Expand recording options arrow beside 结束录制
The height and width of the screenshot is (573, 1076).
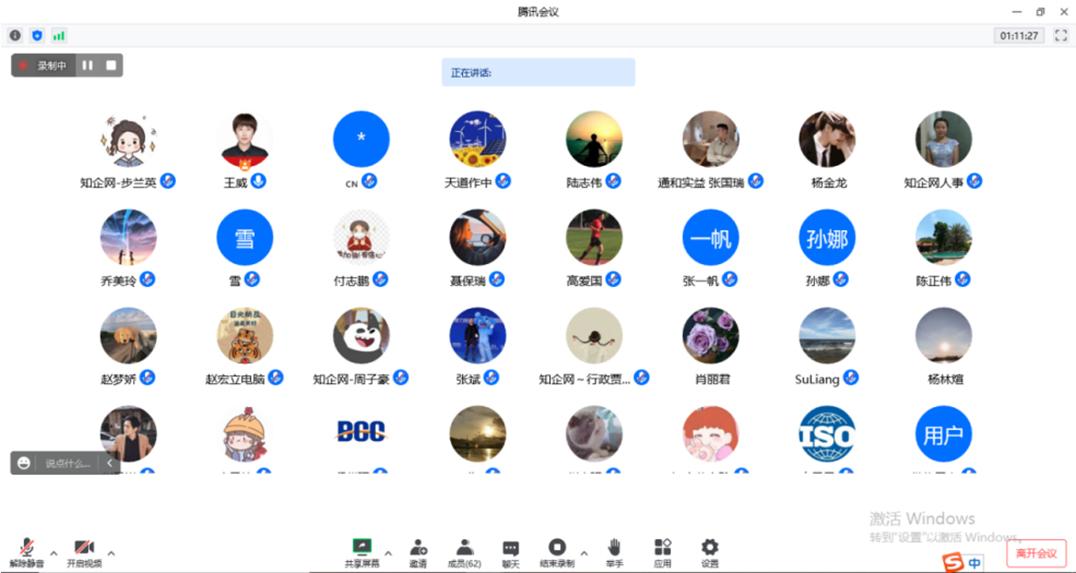[x=584, y=553]
